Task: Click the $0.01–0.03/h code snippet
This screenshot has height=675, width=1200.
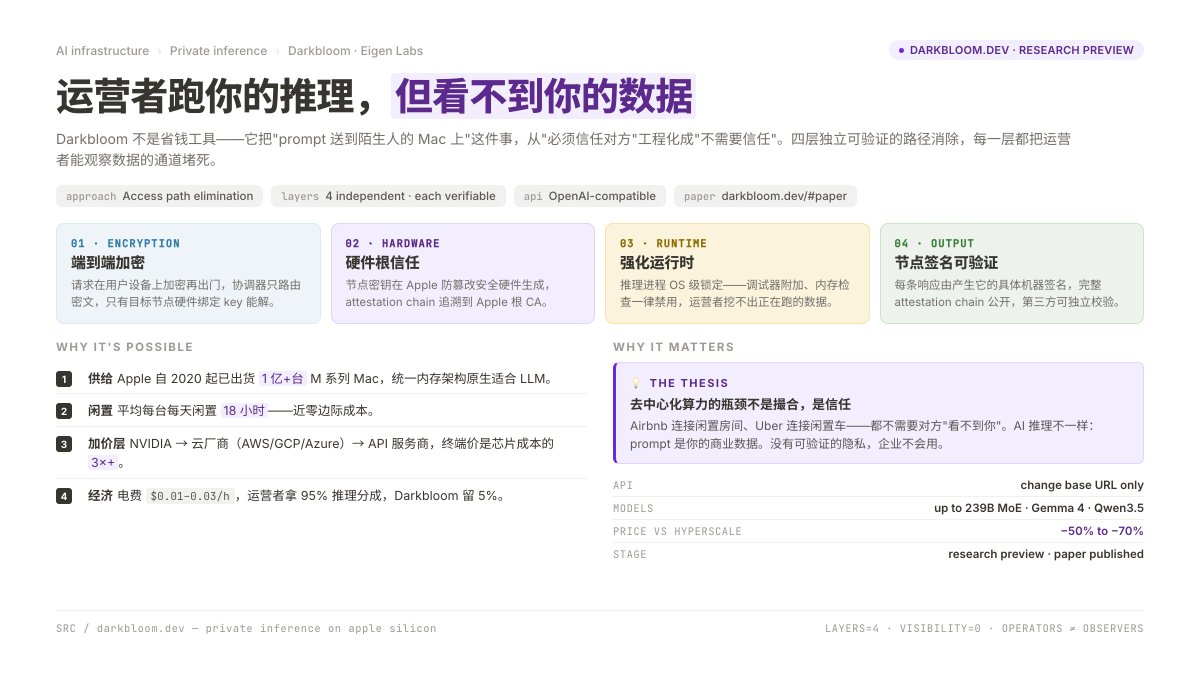Action: 189,496
